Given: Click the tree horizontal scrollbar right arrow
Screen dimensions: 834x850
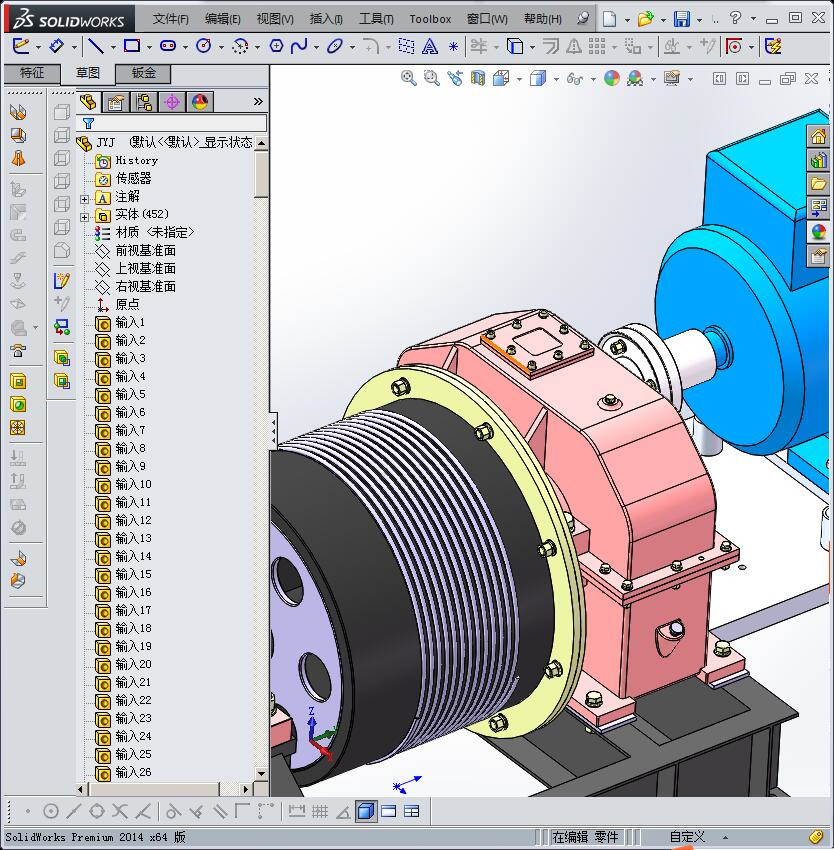Looking at the screenshot, I should (x=246, y=789).
